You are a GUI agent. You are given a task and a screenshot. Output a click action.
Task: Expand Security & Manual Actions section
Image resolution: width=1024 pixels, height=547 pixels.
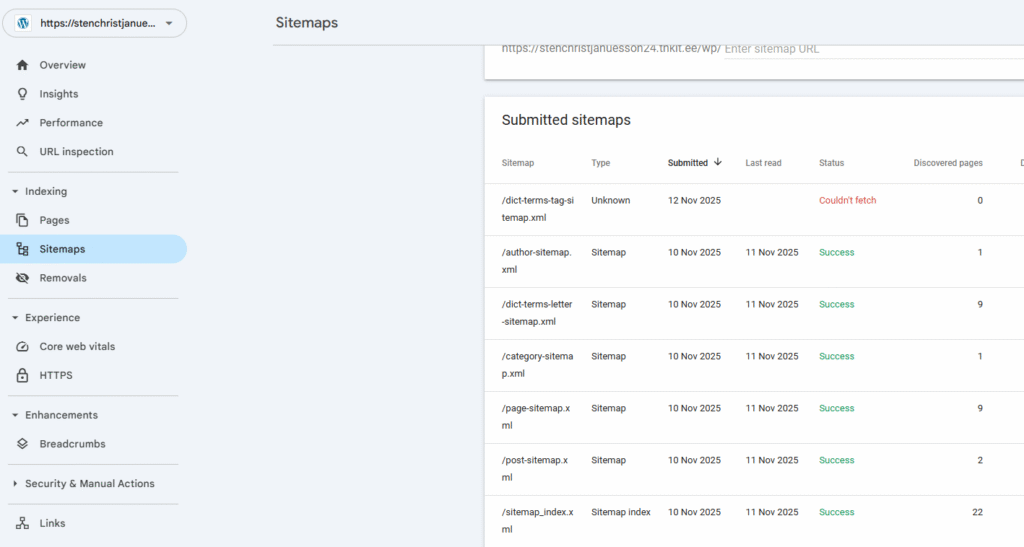15,484
